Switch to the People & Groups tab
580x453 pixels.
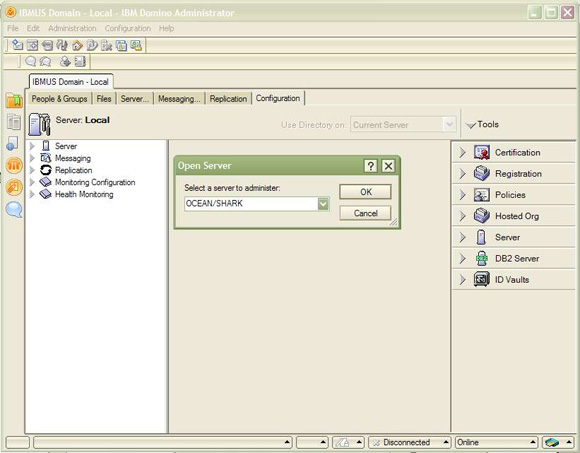coord(60,99)
